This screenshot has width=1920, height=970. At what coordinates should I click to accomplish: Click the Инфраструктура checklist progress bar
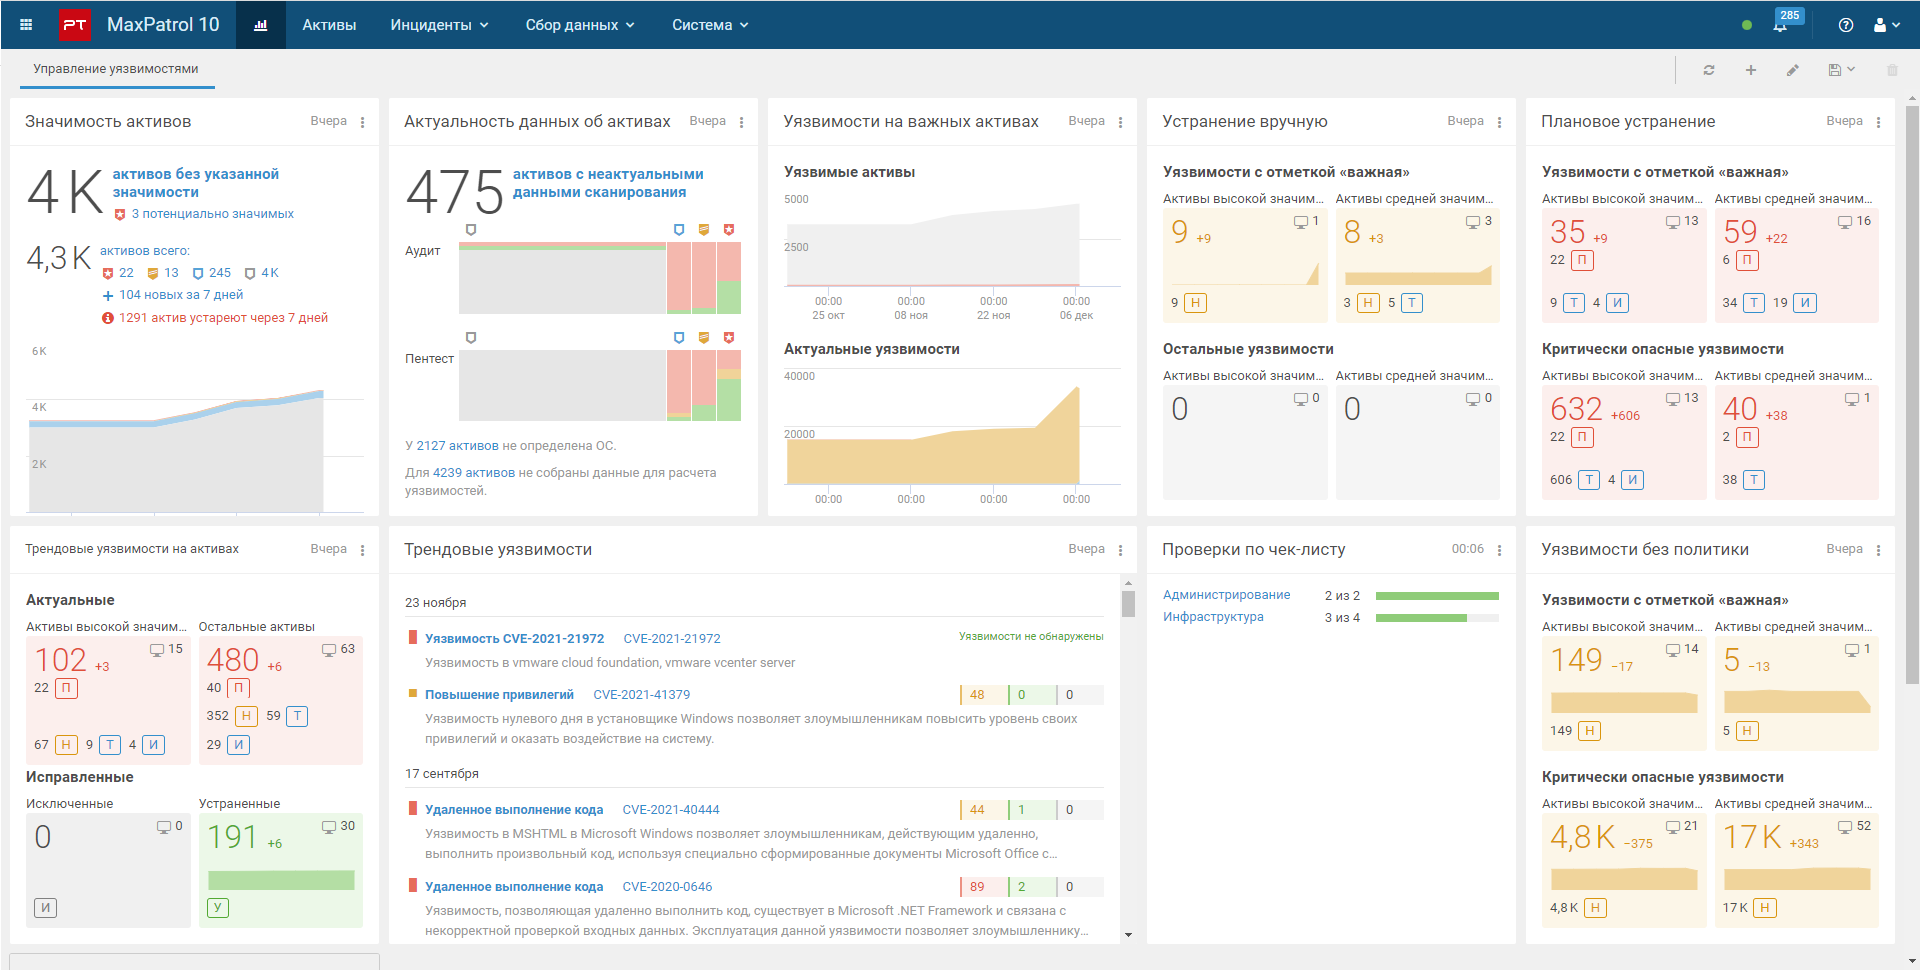(1437, 618)
